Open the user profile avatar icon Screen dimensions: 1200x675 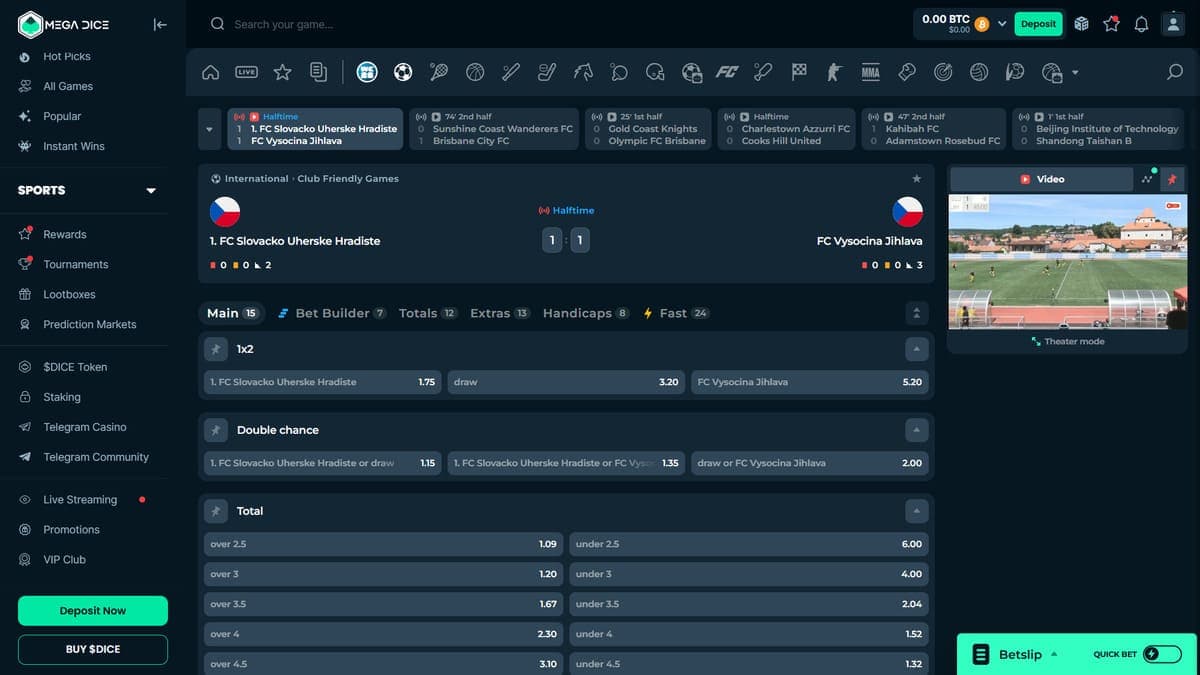[1173, 24]
